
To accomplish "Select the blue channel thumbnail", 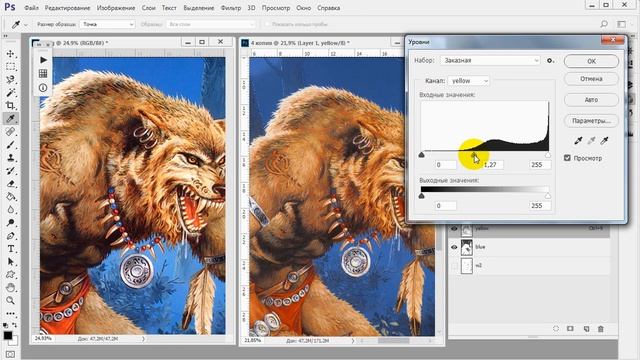I will pyautogui.click(x=467, y=247).
